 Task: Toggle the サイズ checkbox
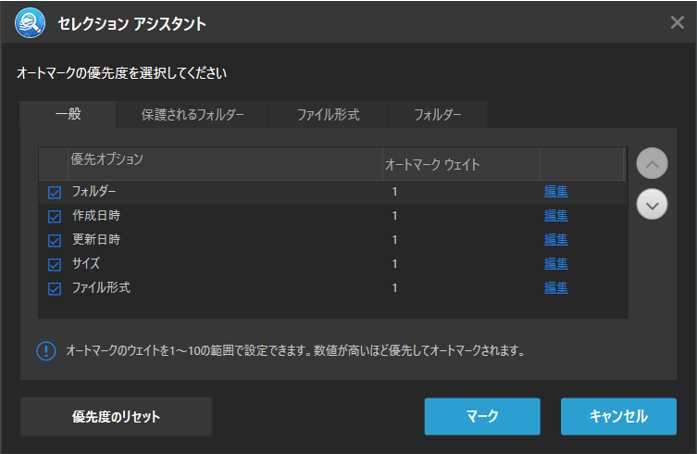(x=55, y=264)
